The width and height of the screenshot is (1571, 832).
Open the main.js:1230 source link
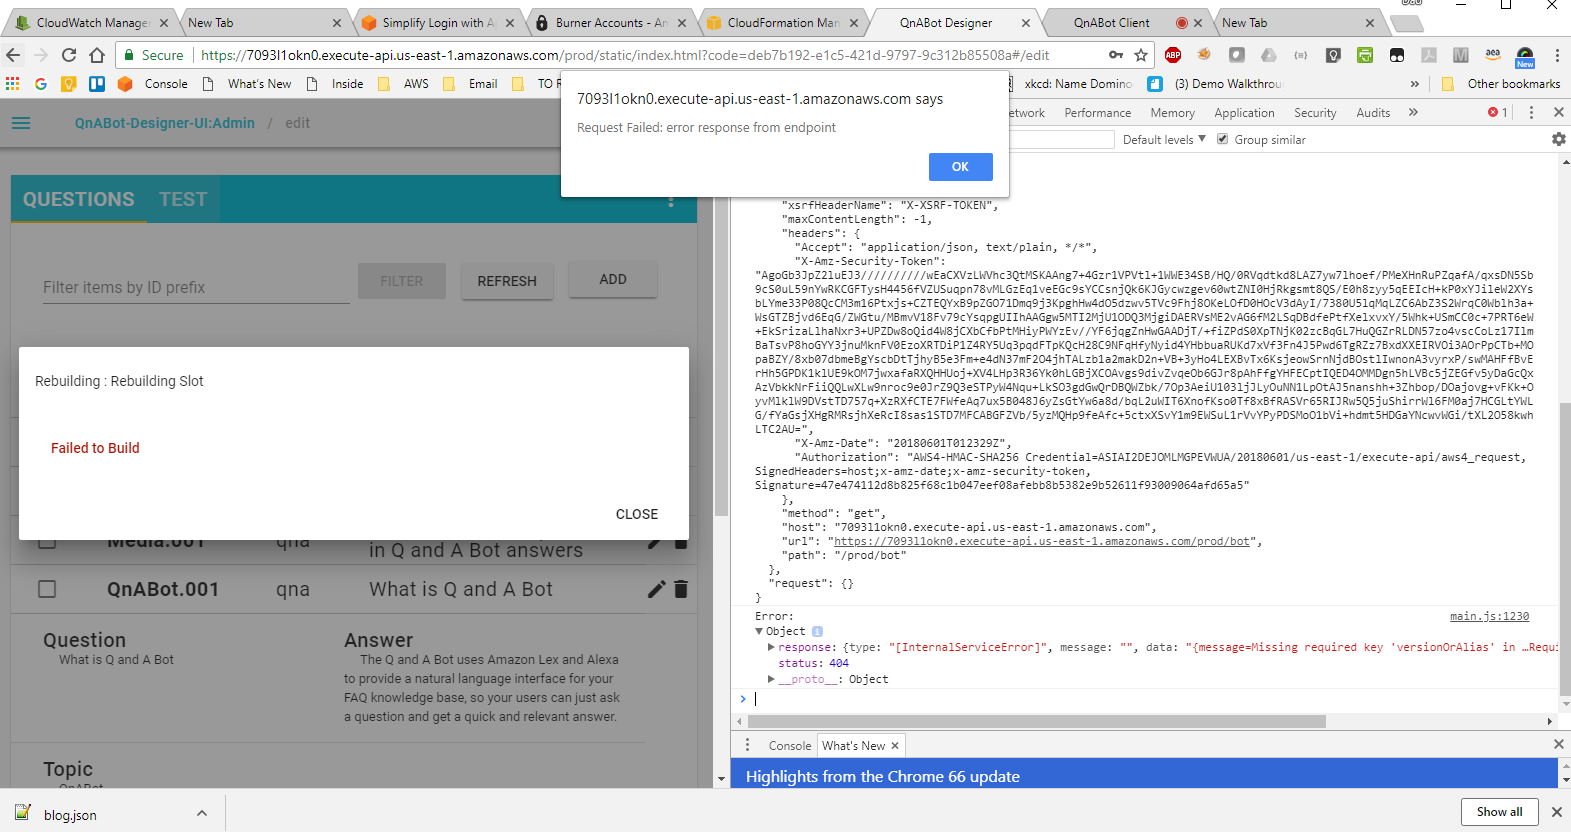(x=1489, y=616)
